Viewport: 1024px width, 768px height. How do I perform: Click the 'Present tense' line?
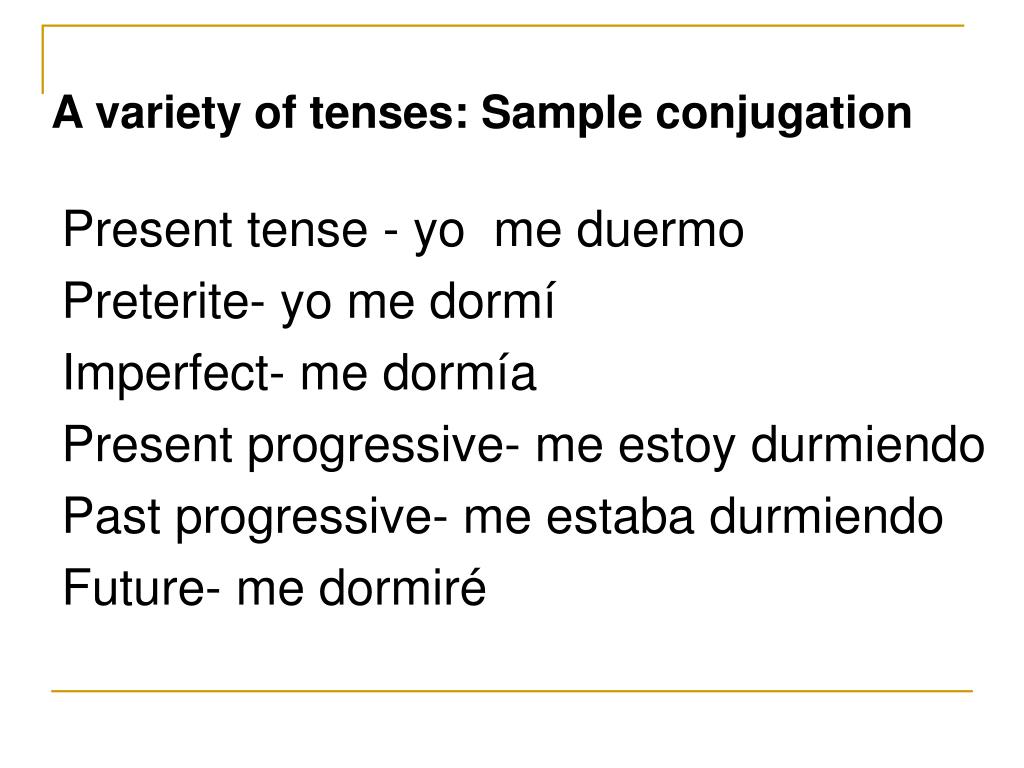[404, 231]
